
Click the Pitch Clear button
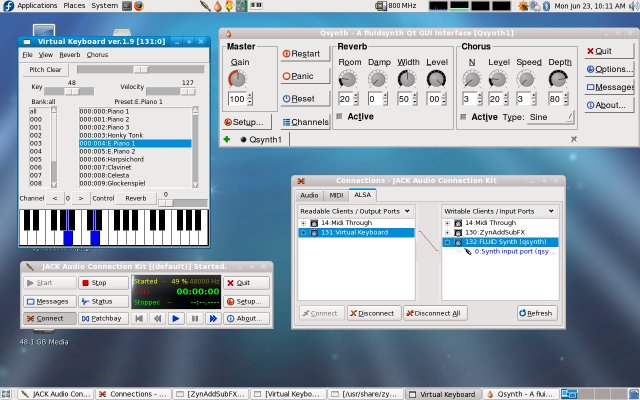point(45,69)
